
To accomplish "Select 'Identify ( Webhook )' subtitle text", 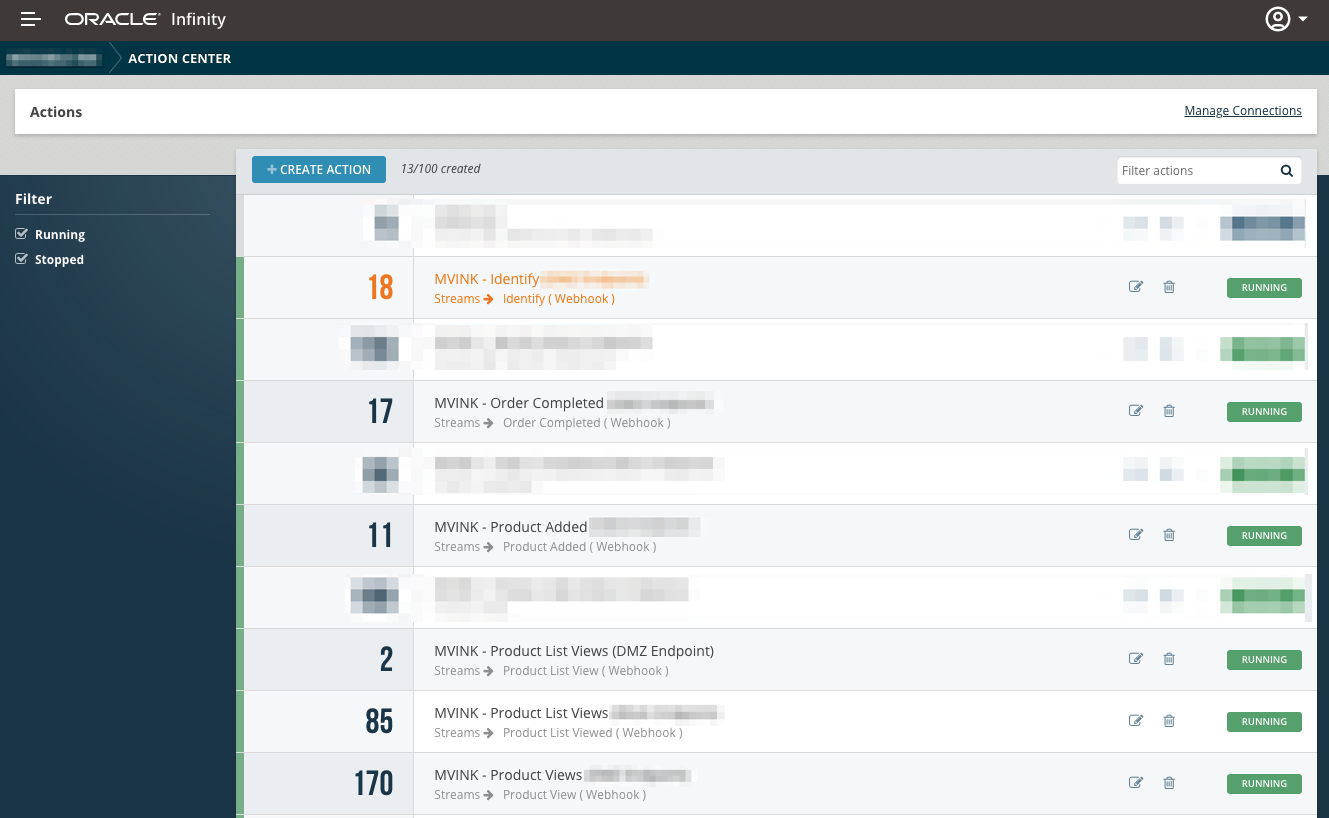I will (559, 299).
